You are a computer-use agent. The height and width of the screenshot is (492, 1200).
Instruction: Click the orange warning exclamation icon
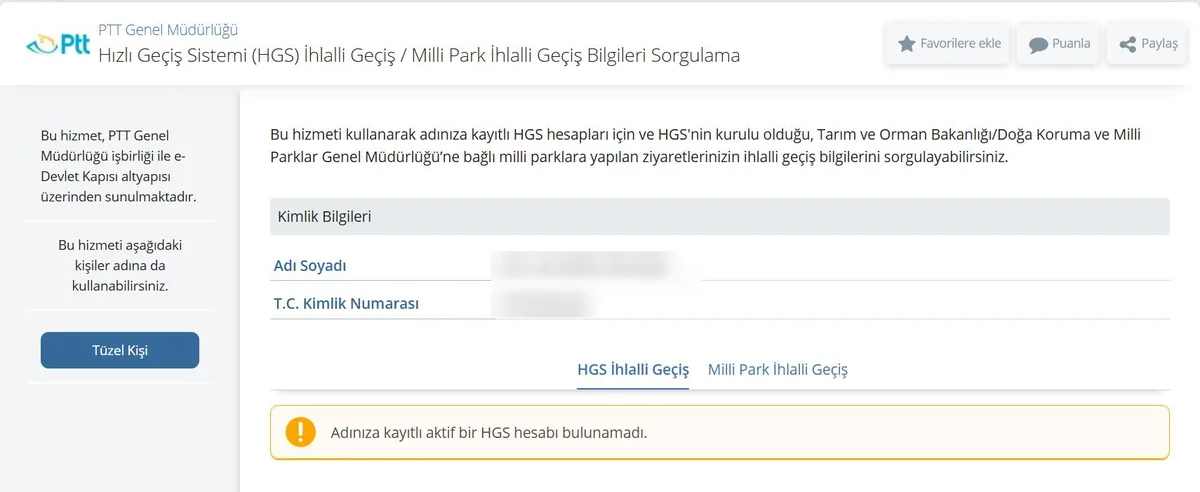[x=300, y=432]
